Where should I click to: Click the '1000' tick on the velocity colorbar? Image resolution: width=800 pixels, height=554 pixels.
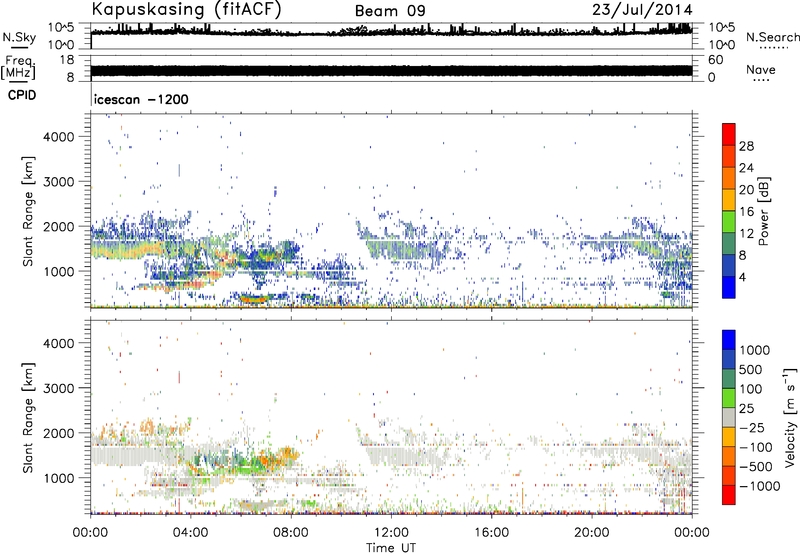[x=755, y=350]
